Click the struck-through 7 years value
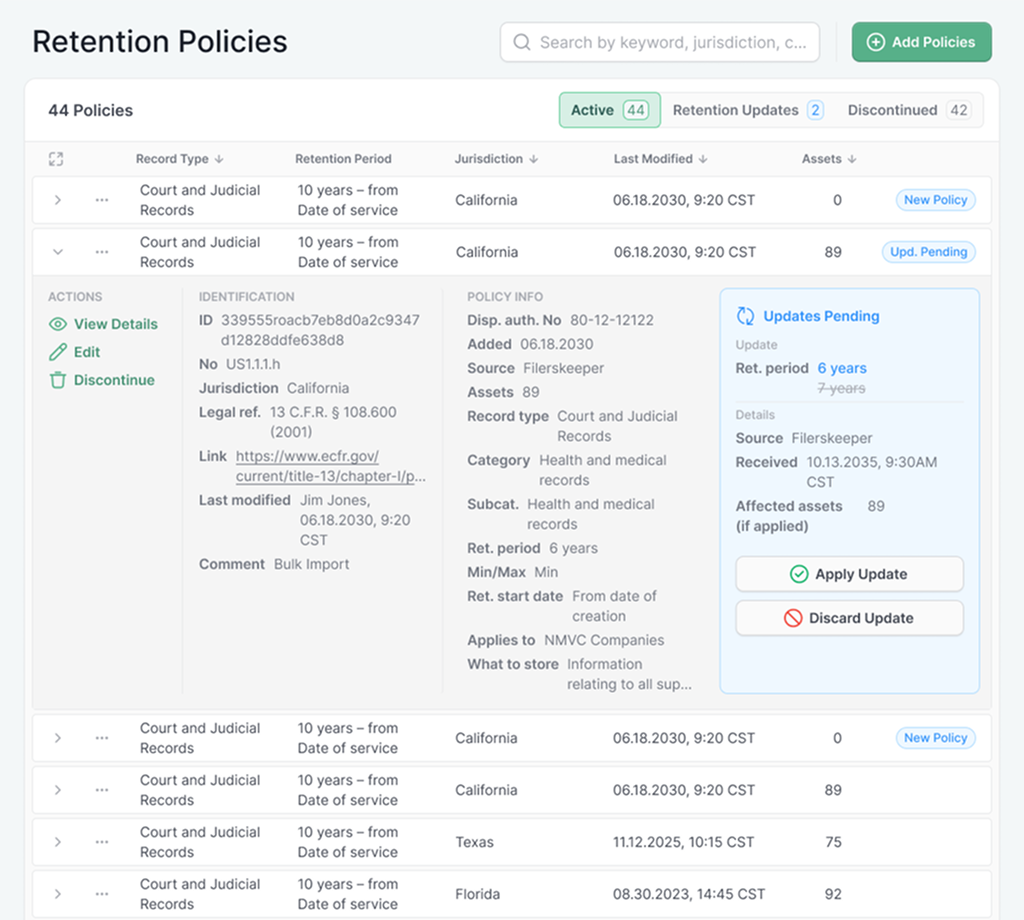Image resolution: width=1024 pixels, height=920 pixels. point(841,389)
